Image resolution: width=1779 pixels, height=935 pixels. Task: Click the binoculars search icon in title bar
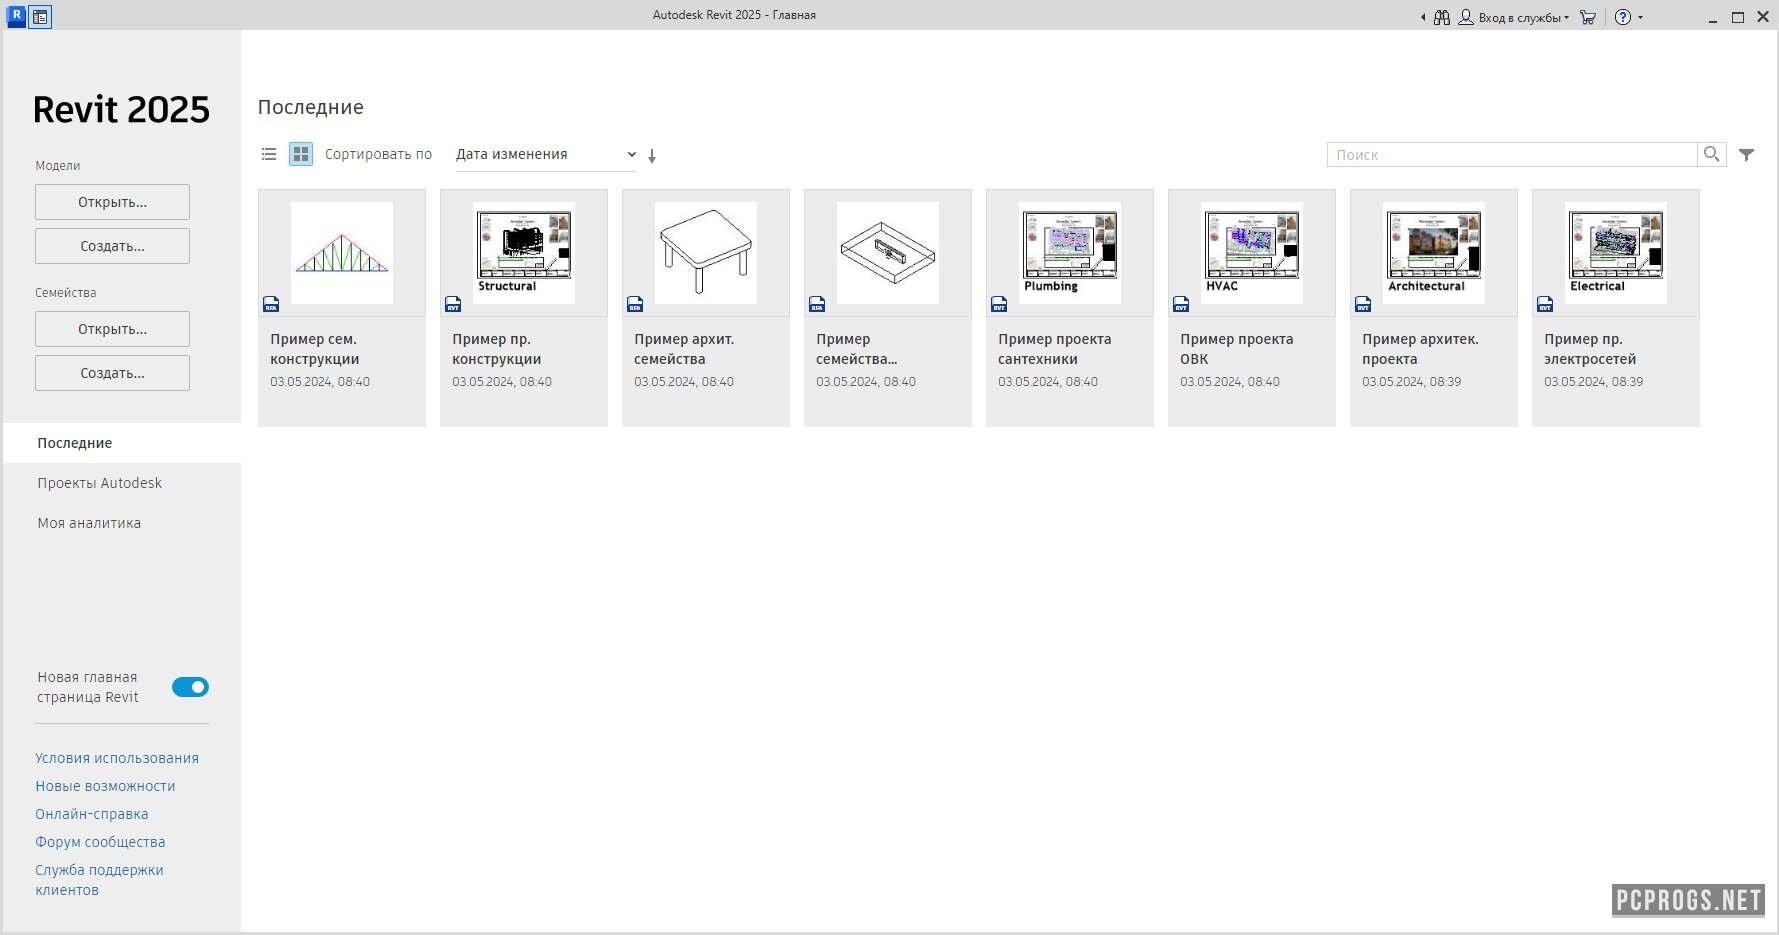[1441, 17]
